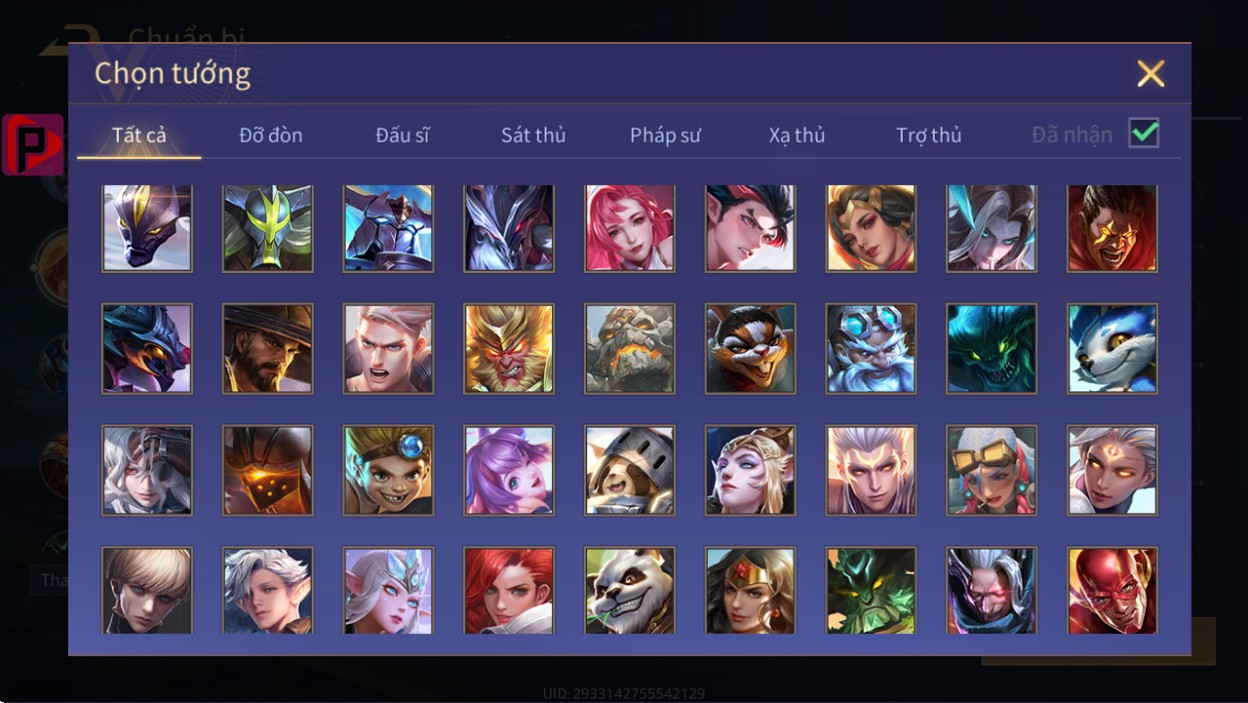Select the green tree monster hero

pos(871,590)
